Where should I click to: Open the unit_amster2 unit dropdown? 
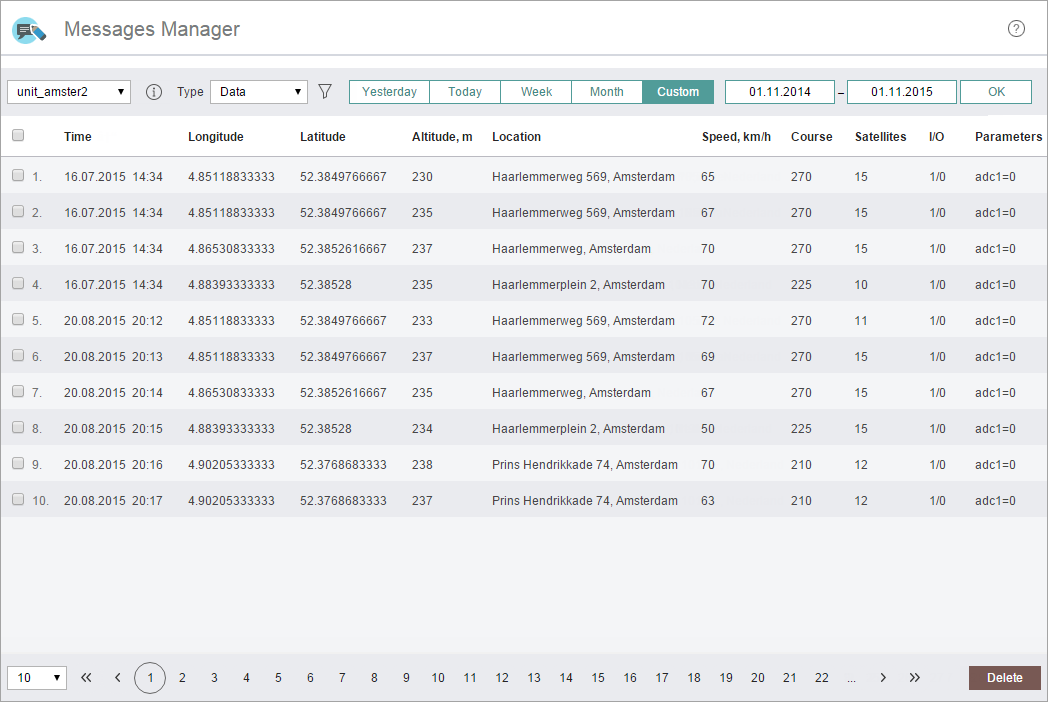[x=69, y=92]
